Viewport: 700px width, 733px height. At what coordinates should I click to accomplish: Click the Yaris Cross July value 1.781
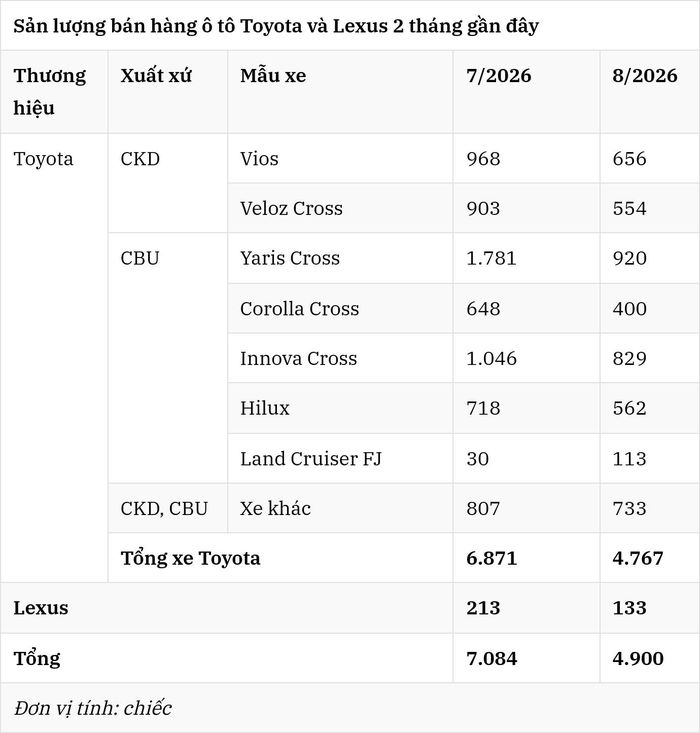click(x=491, y=258)
